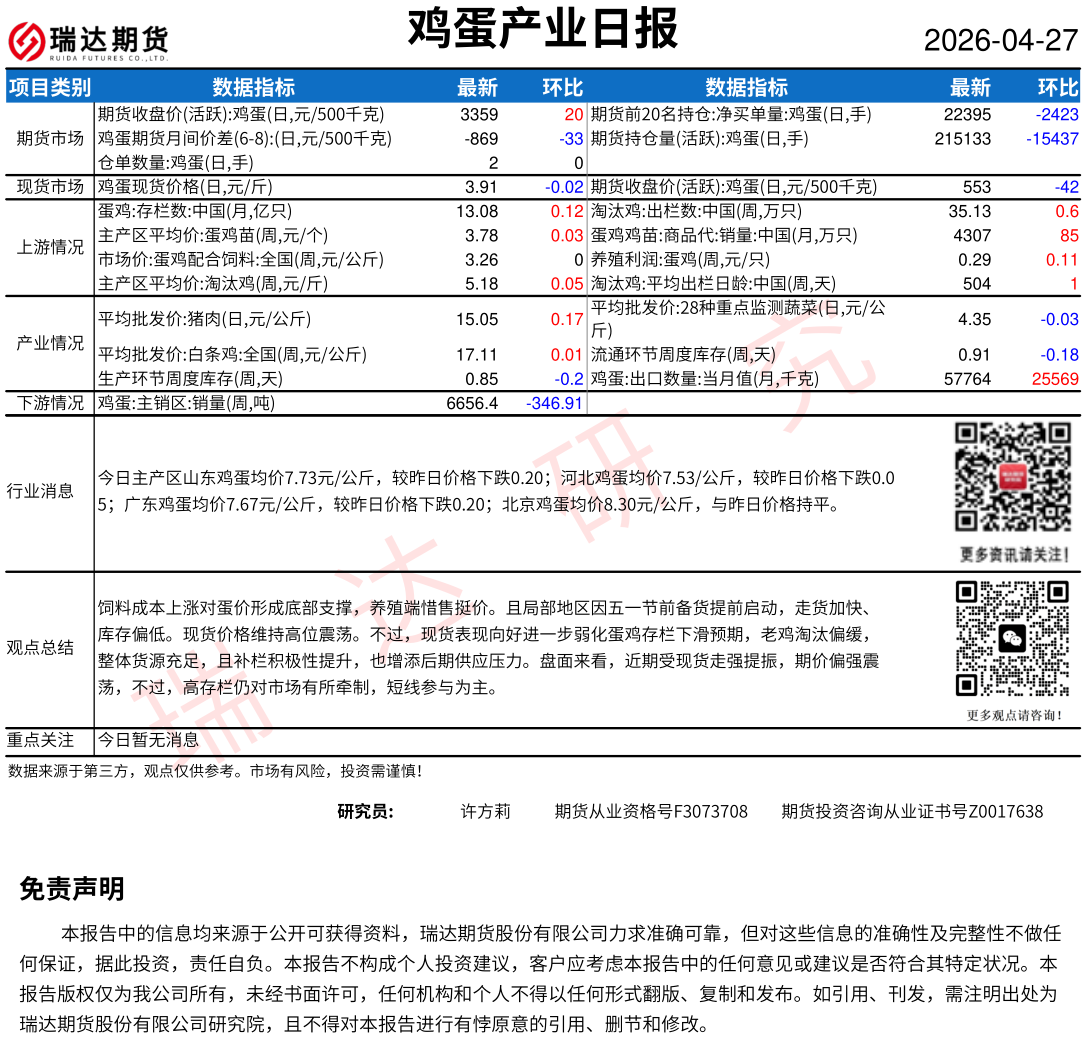Click the 更多资讯请关注 caption
The height and width of the screenshot is (1037, 1086).
[x=1013, y=554]
